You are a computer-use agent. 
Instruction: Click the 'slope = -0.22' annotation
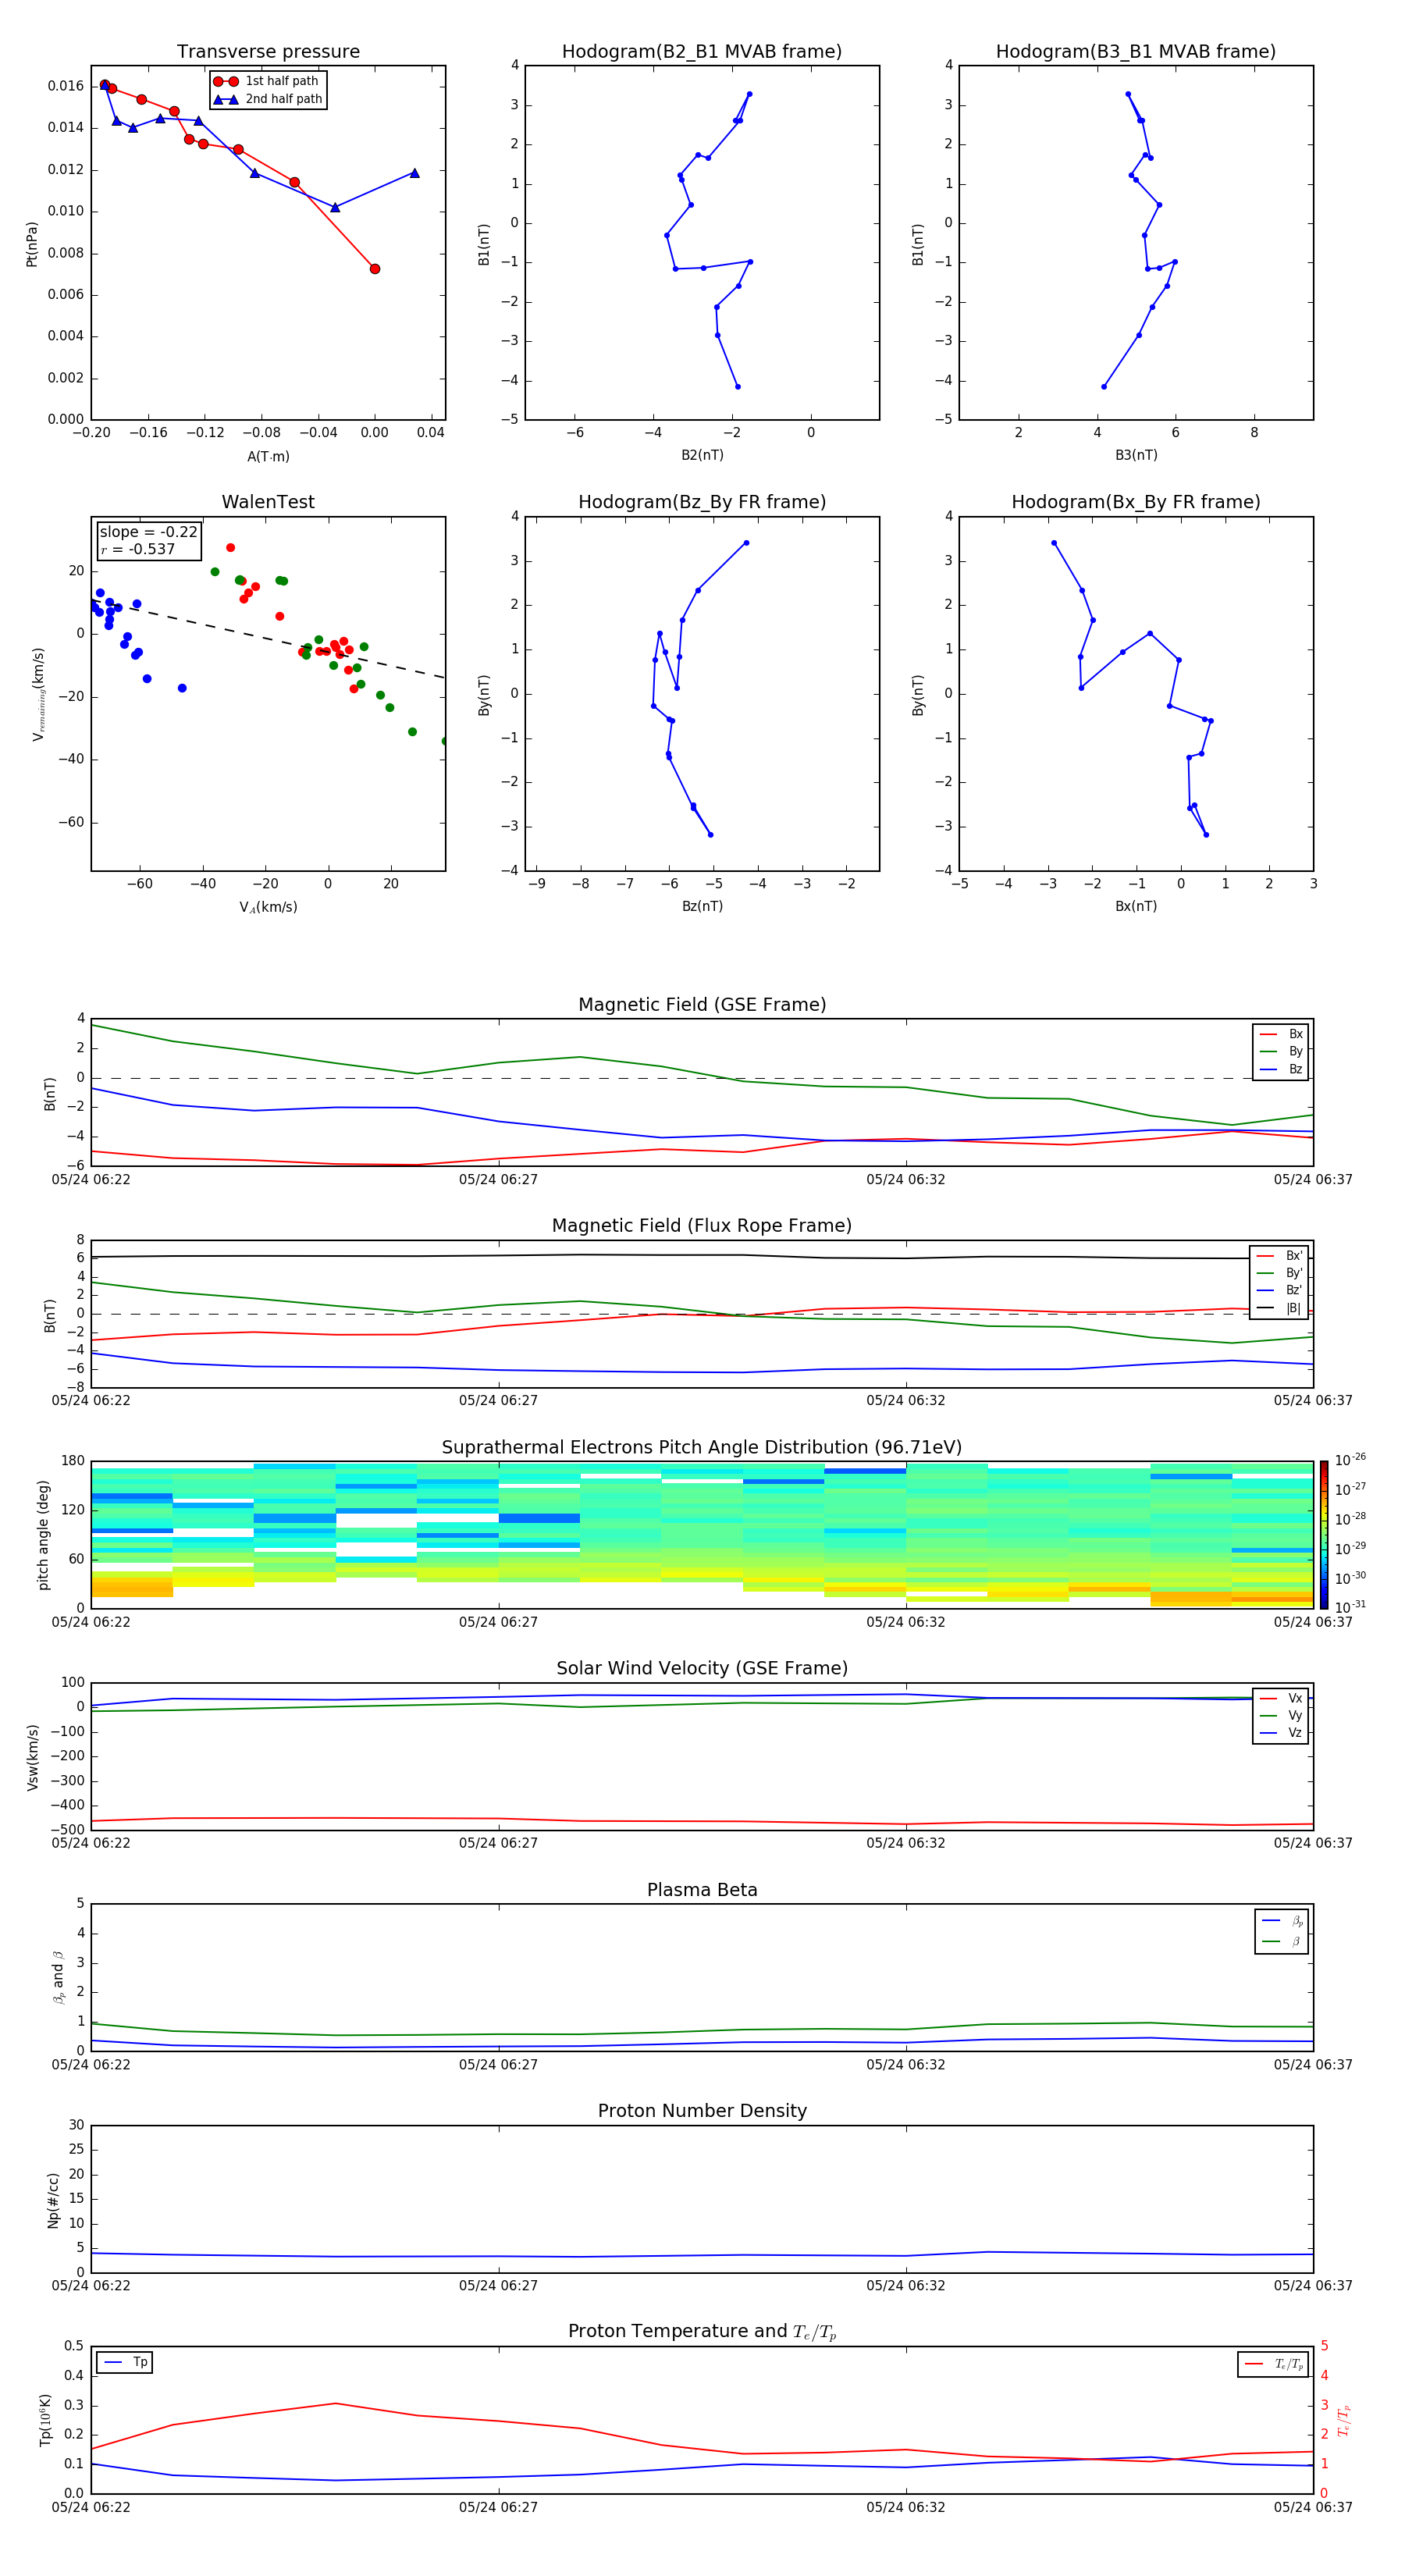[x=148, y=532]
